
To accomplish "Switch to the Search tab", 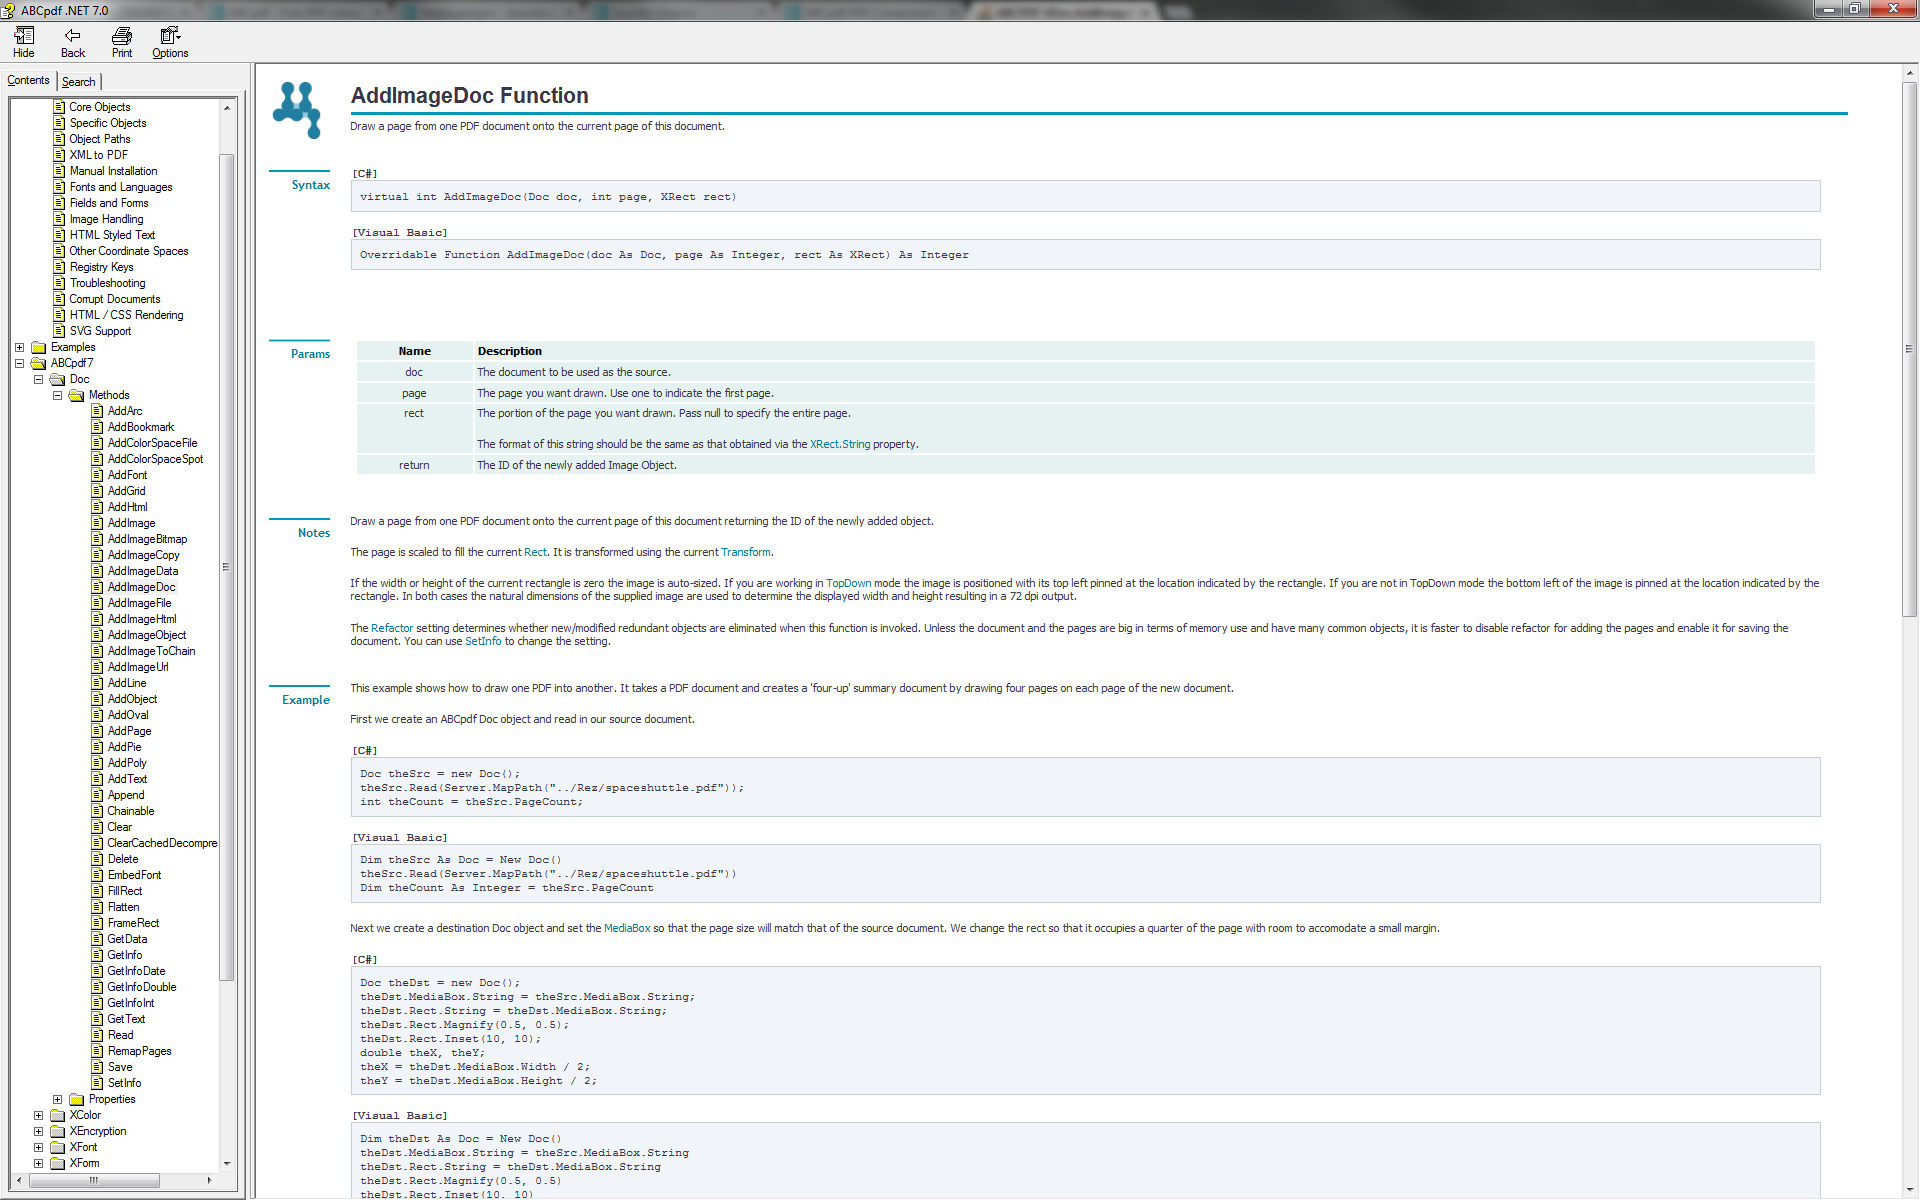I will 78,82.
